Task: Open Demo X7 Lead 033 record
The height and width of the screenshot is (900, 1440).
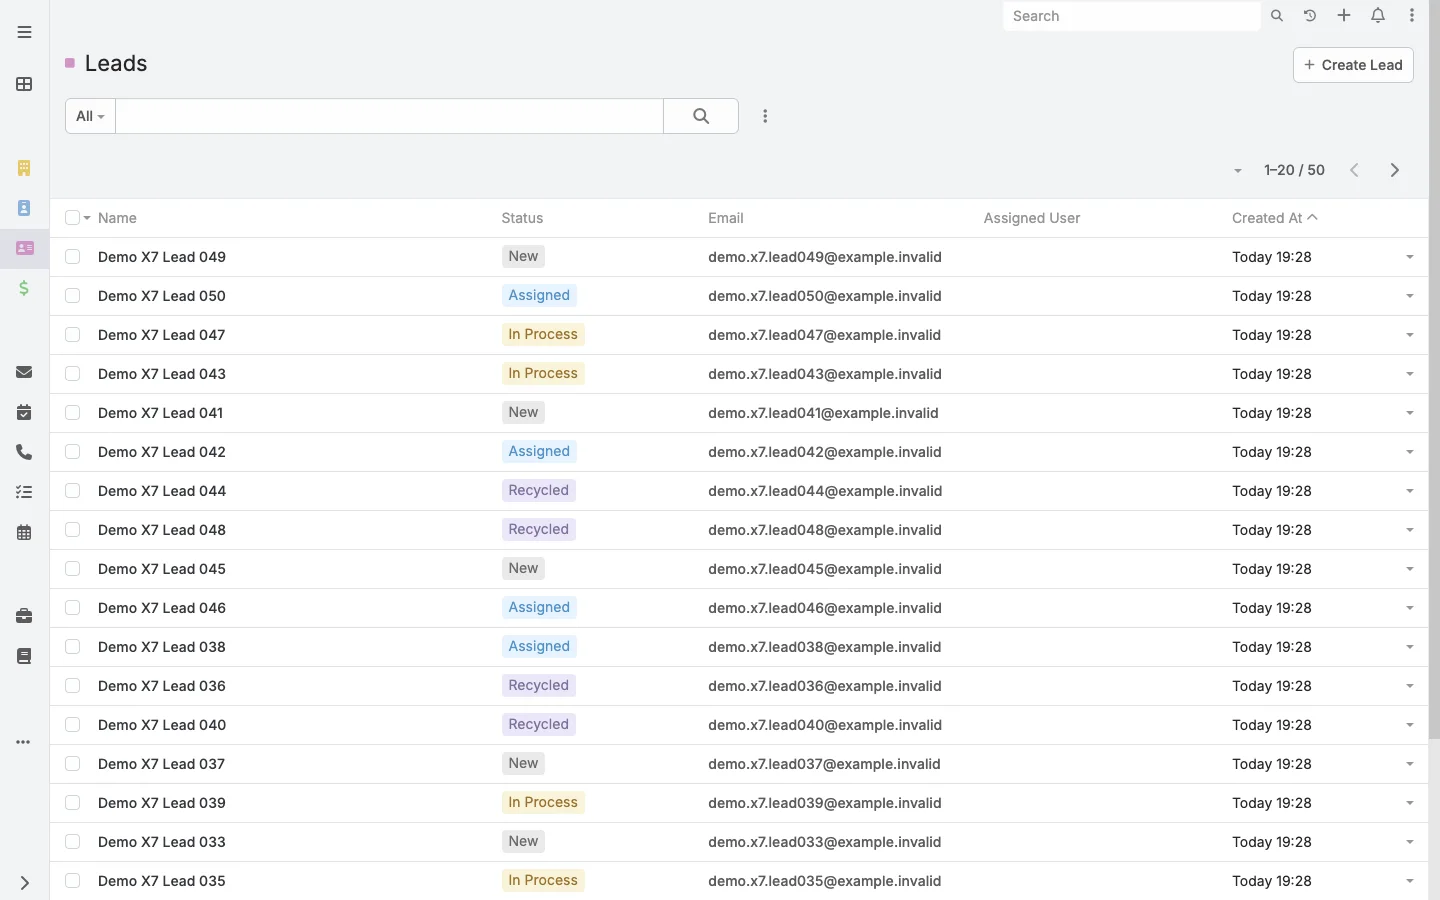Action: click(x=162, y=842)
